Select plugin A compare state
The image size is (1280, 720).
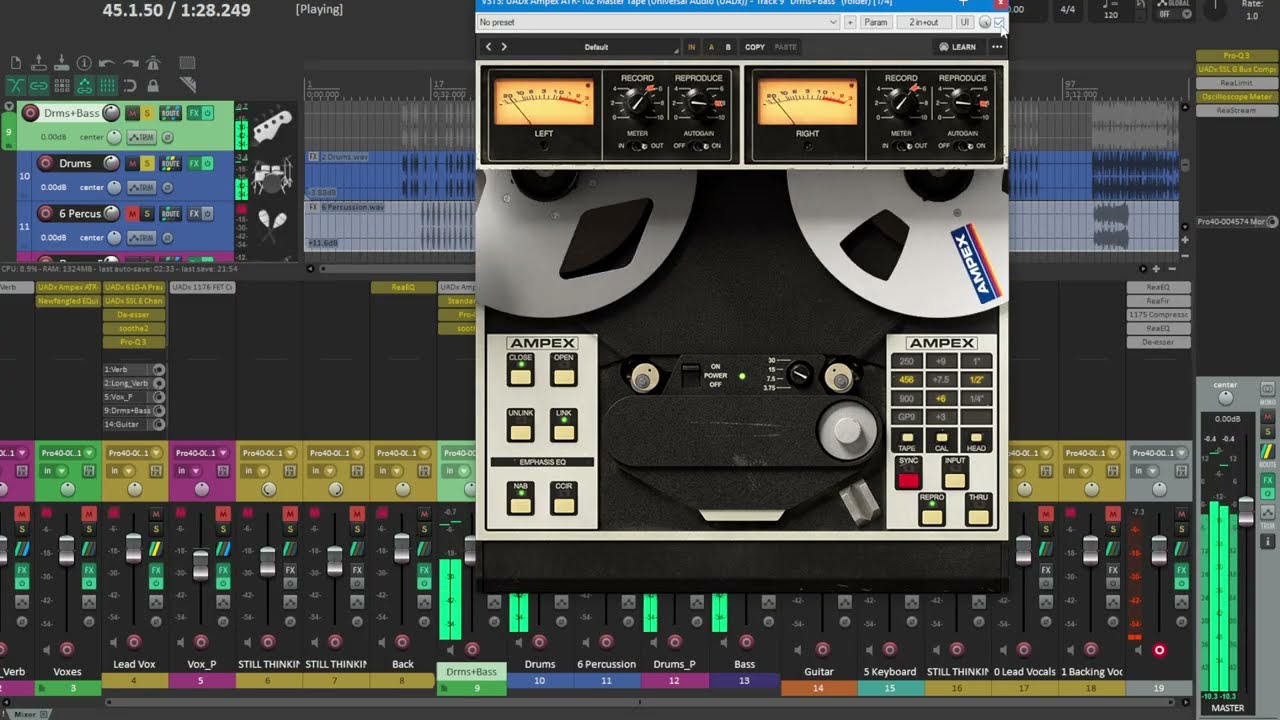(711, 47)
